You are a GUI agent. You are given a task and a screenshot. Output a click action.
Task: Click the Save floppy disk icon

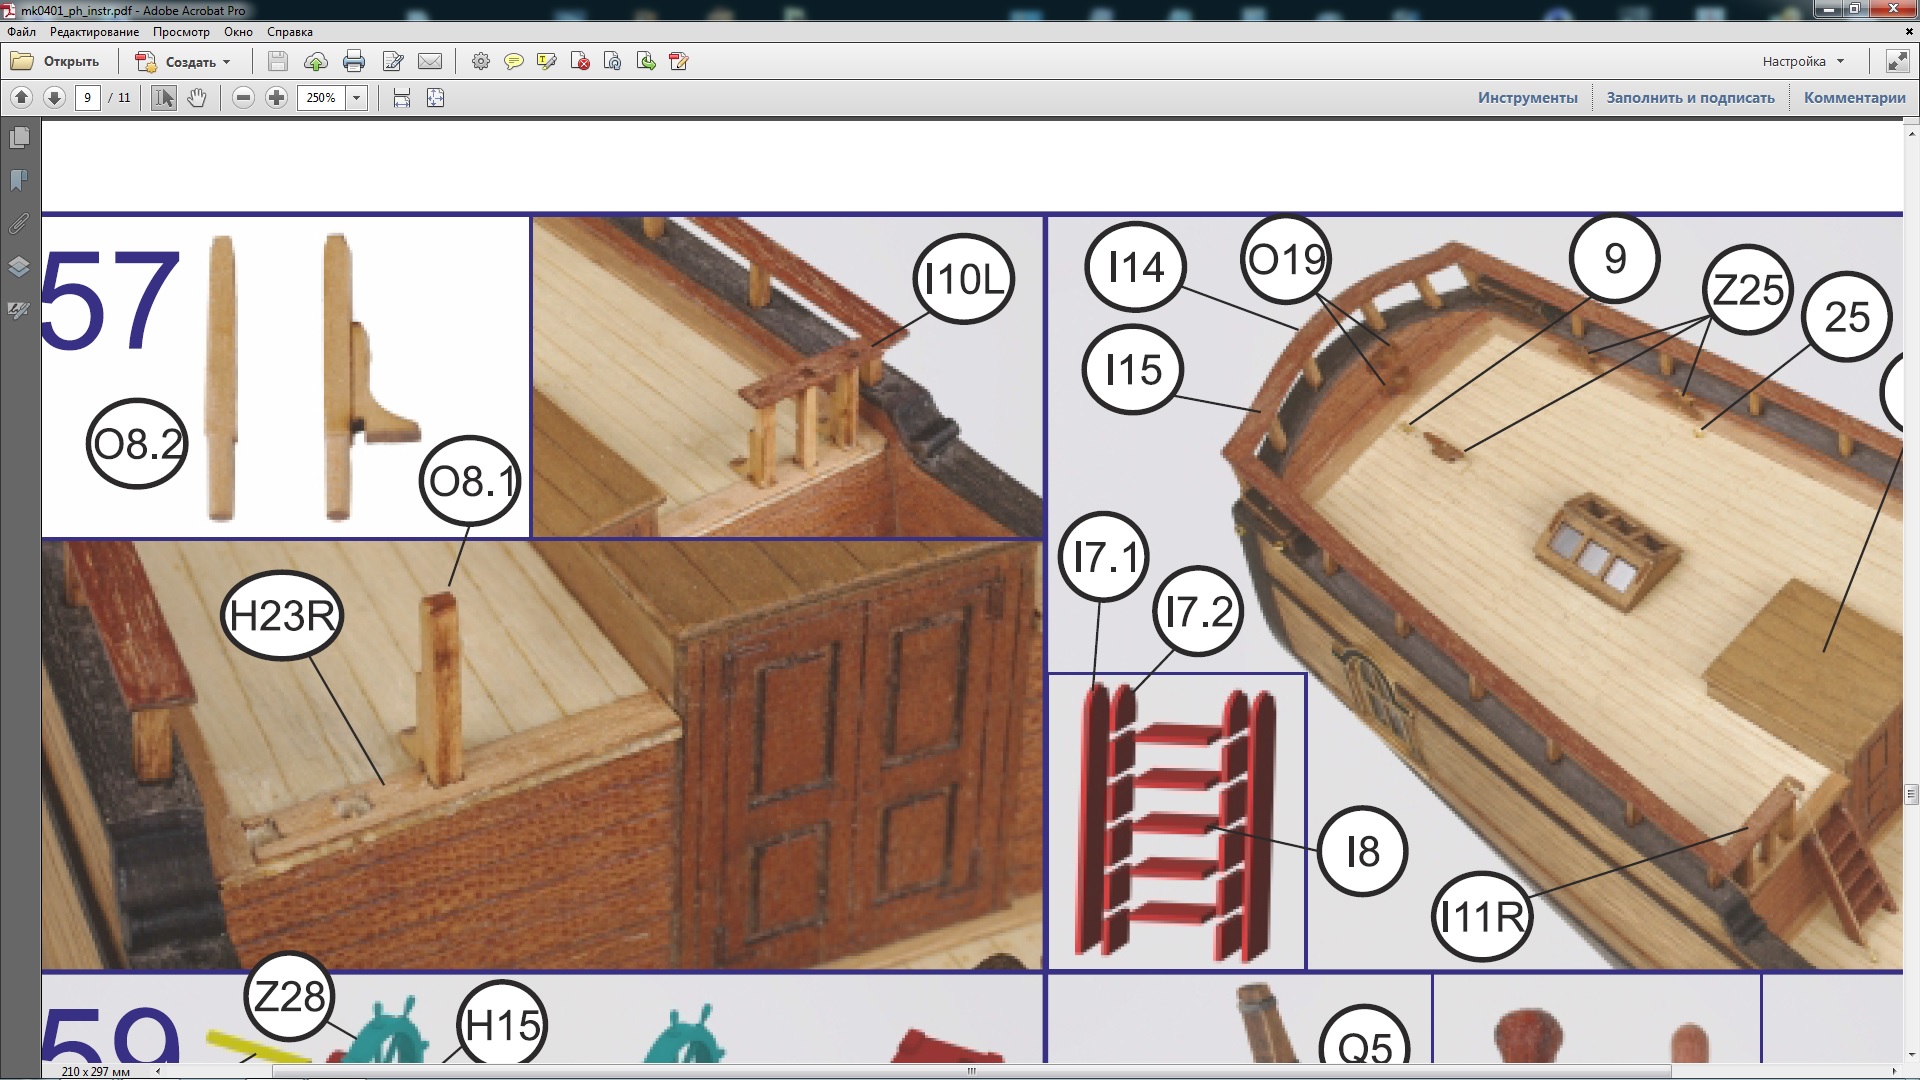click(278, 61)
